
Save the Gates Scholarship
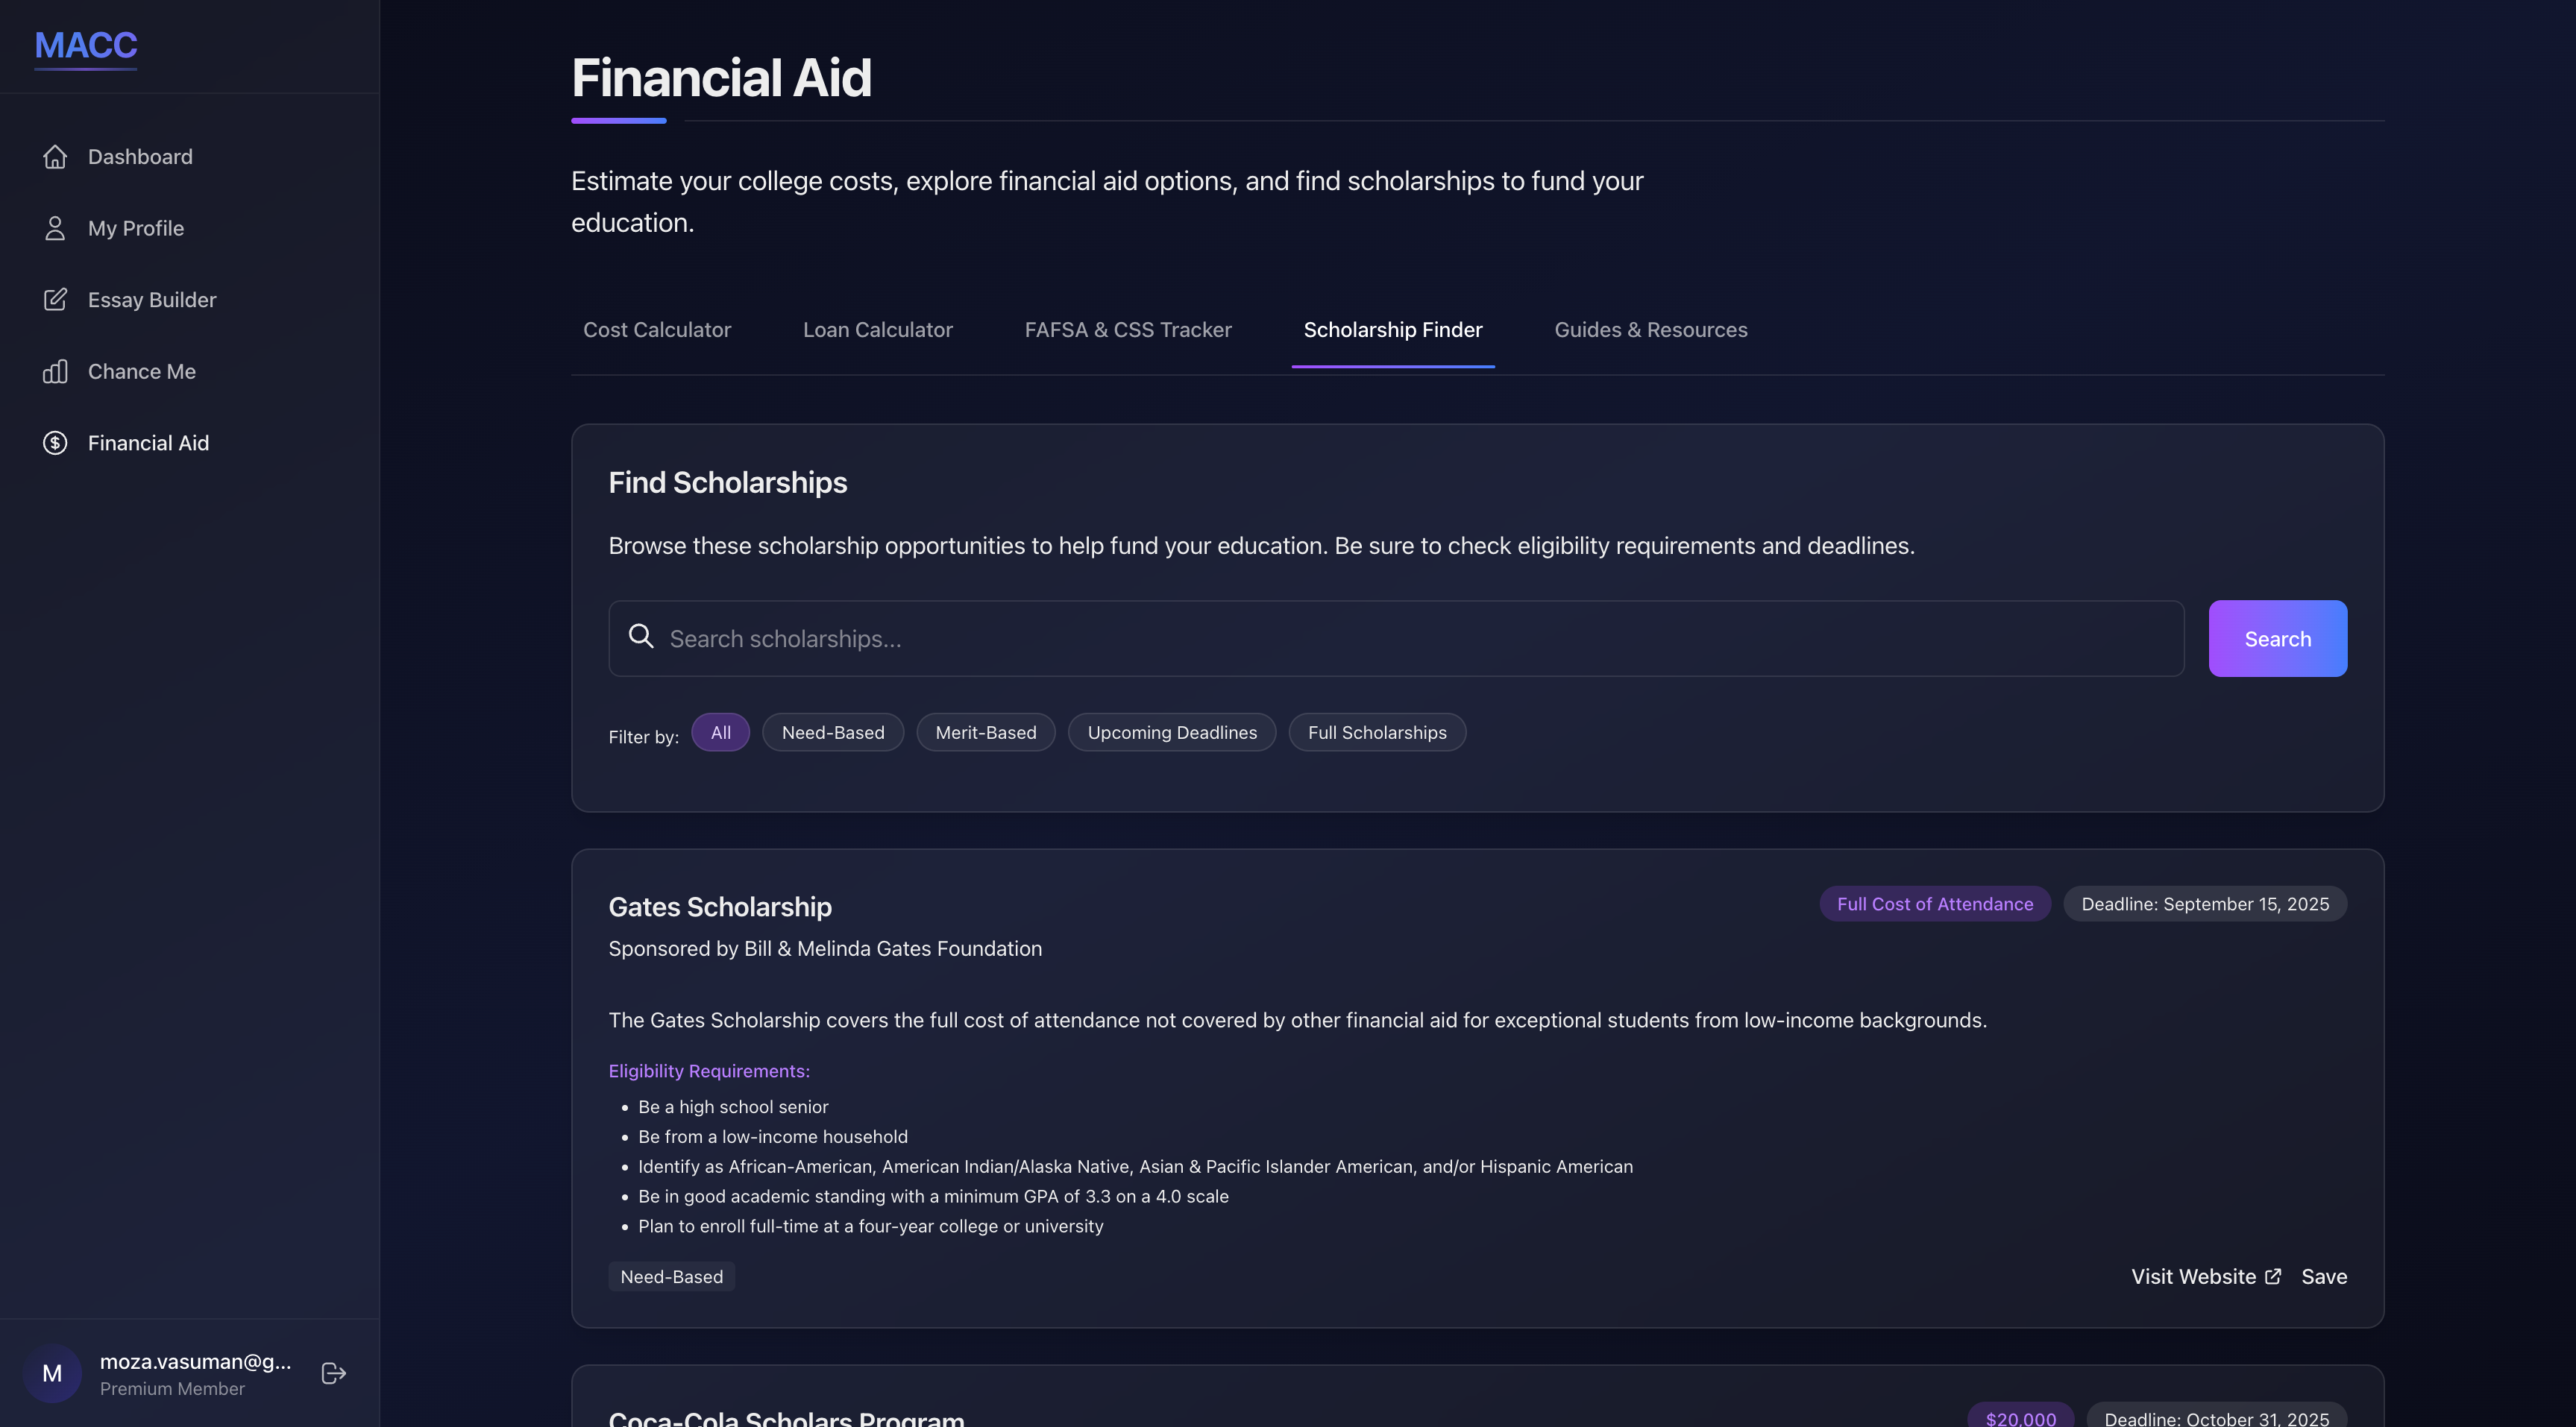2323,1276
